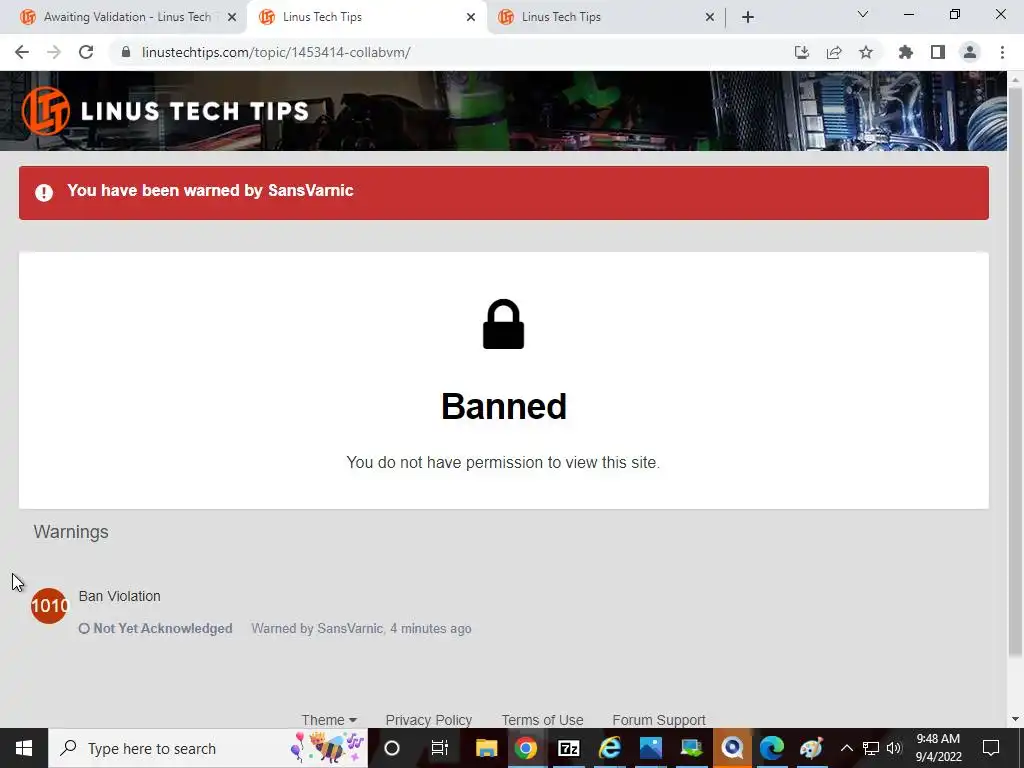This screenshot has width=1024, height=768.
Task: Open Chrome three-dot menu
Action: 1002,52
